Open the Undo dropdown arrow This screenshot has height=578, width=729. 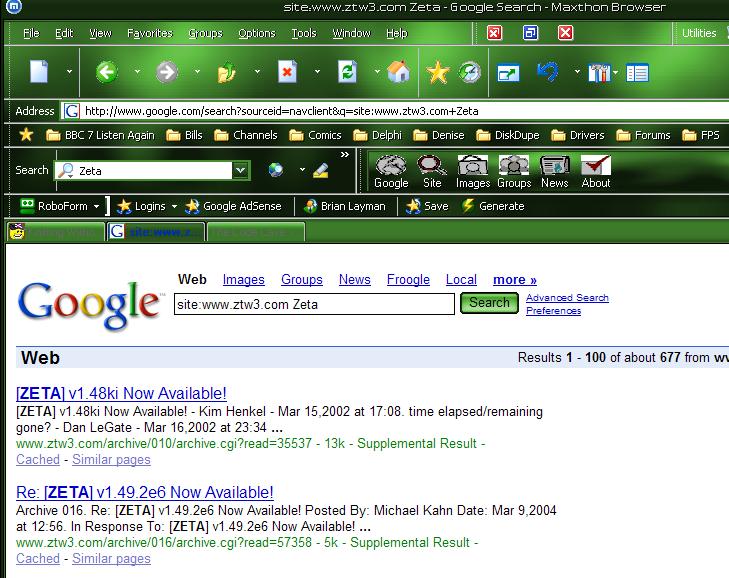[x=577, y=72]
